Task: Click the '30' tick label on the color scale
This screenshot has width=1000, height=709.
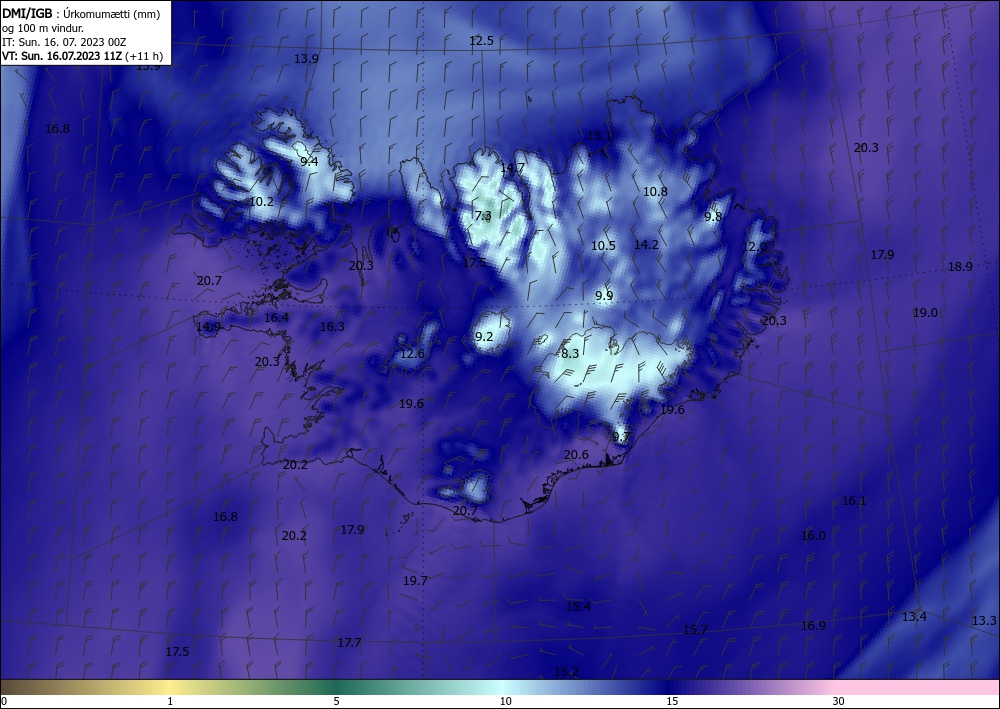Action: point(839,701)
